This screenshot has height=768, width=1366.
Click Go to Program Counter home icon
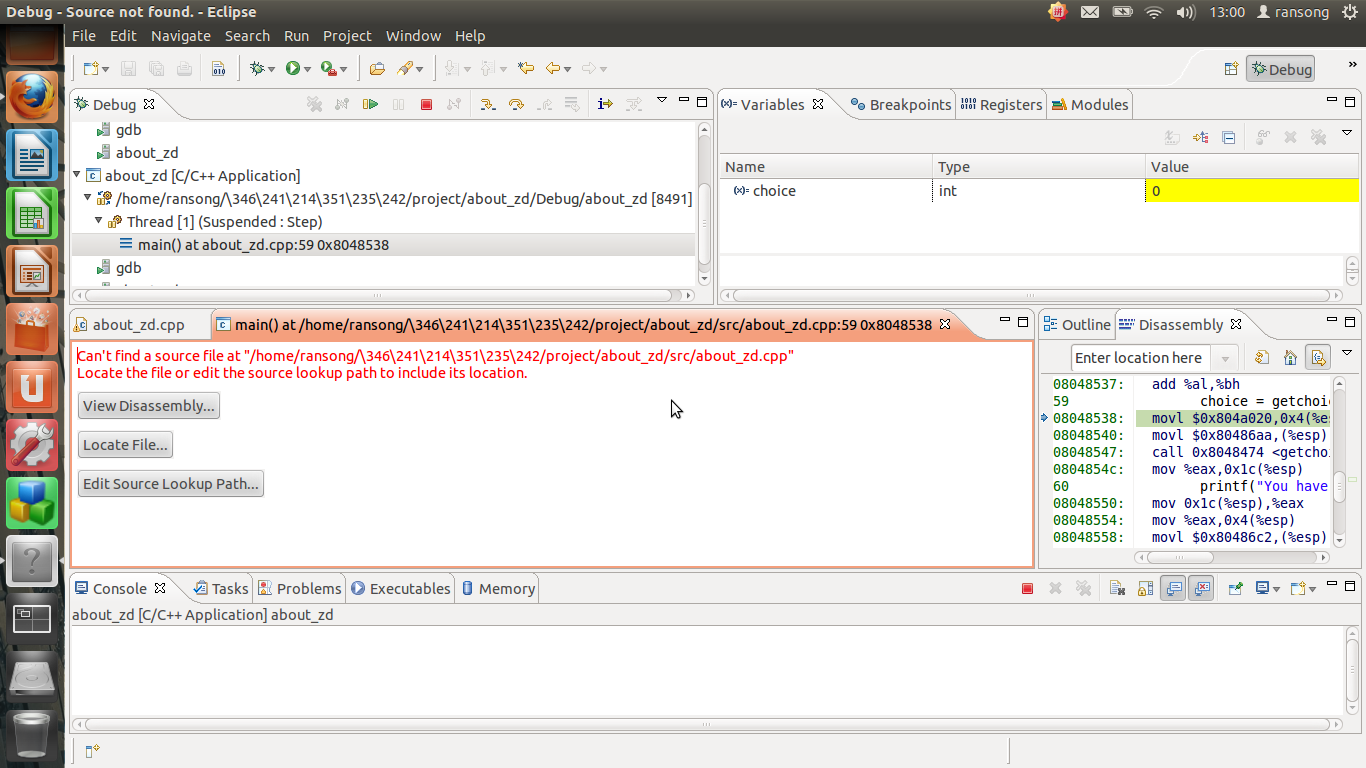coord(1290,357)
